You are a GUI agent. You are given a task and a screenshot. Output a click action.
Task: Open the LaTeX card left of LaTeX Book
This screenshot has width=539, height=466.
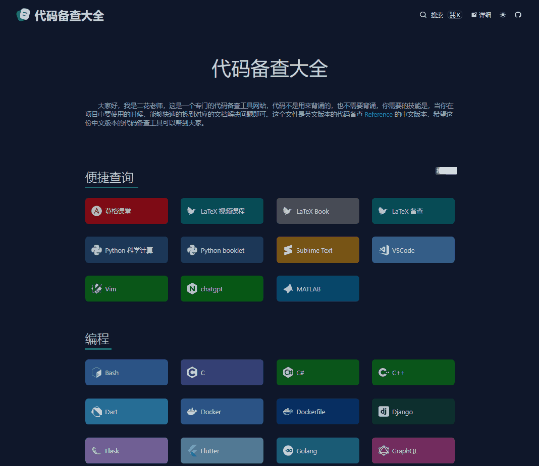coord(222,211)
